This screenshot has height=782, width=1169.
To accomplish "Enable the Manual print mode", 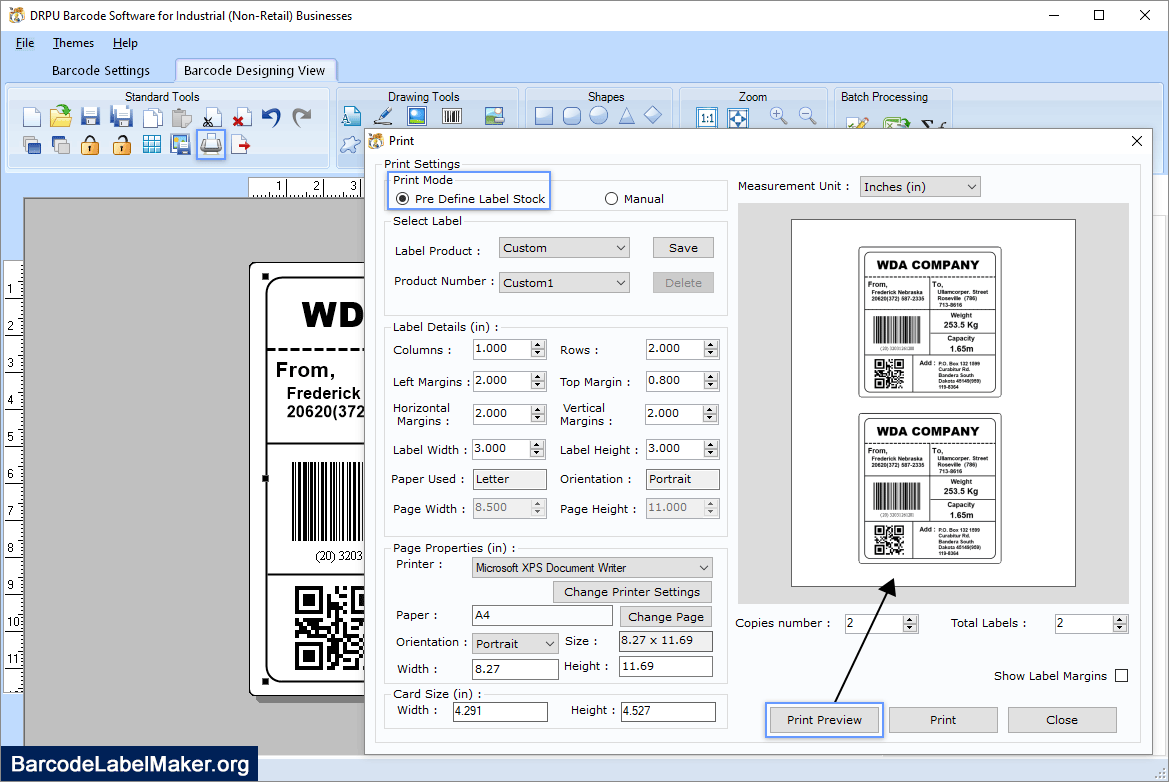I will click(611, 198).
